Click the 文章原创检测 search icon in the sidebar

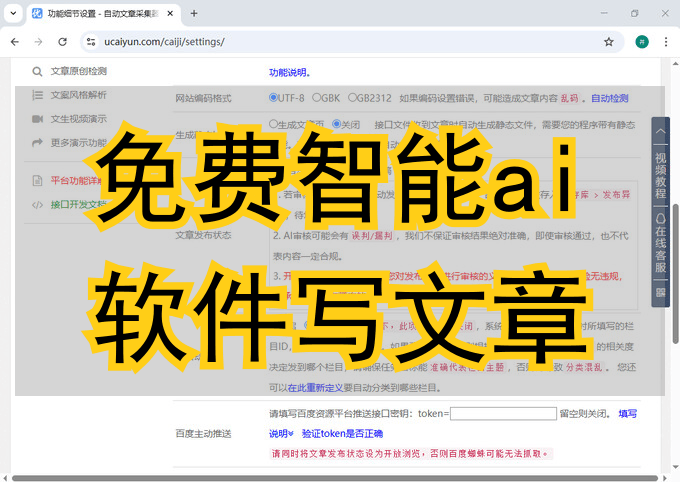point(38,72)
